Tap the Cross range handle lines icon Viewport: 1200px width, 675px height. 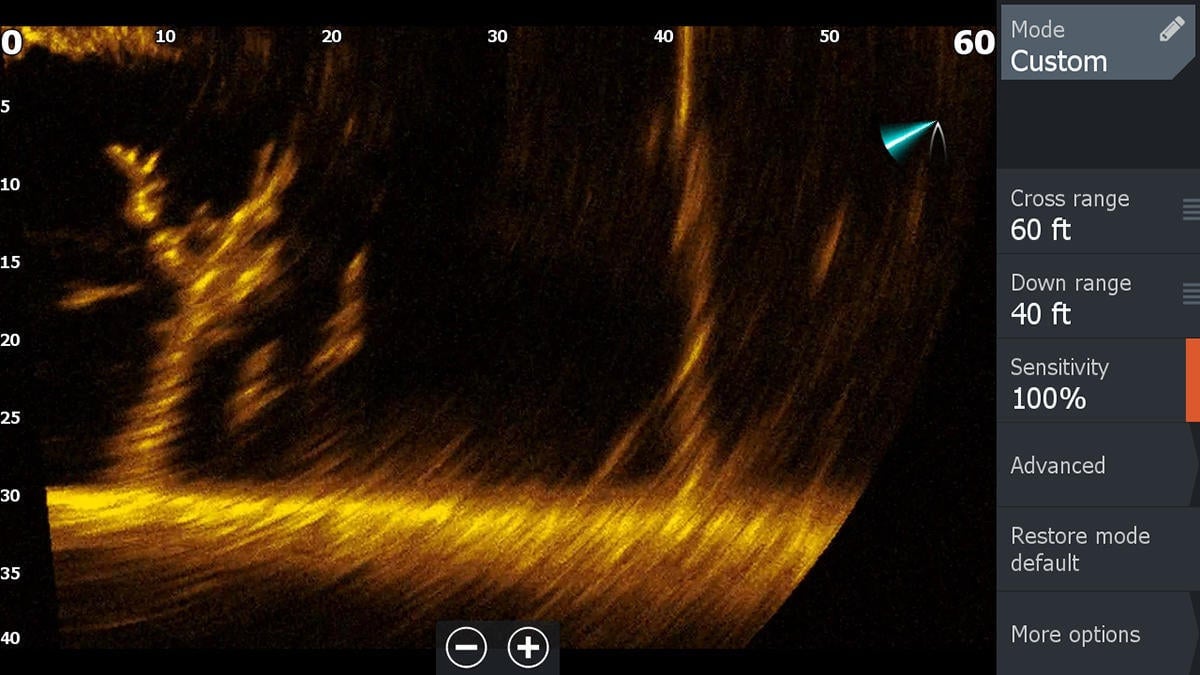tap(1190, 210)
